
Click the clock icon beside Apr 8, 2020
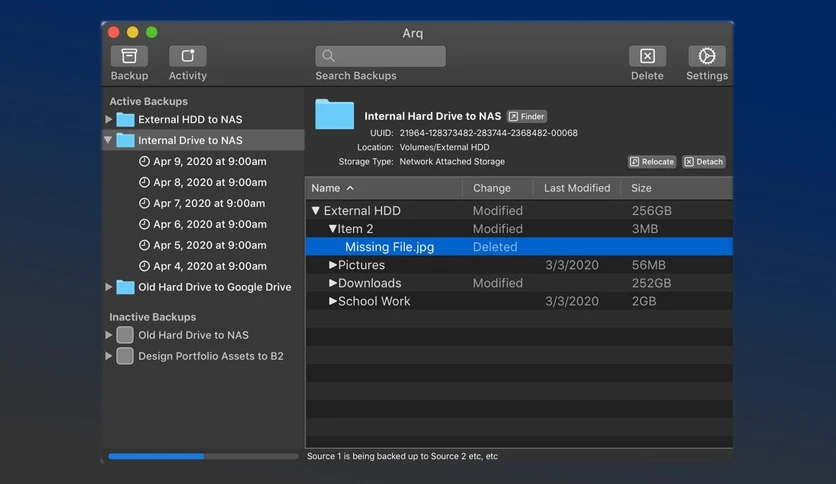(x=144, y=182)
